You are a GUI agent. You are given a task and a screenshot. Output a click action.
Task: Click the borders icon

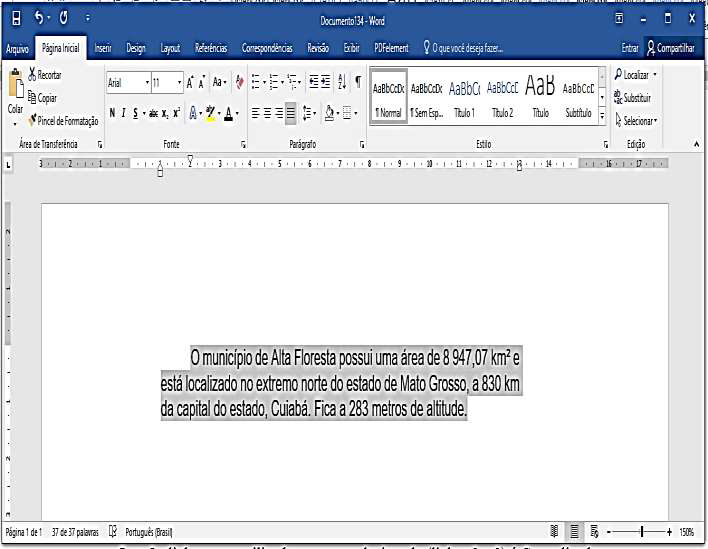pyautogui.click(x=347, y=113)
